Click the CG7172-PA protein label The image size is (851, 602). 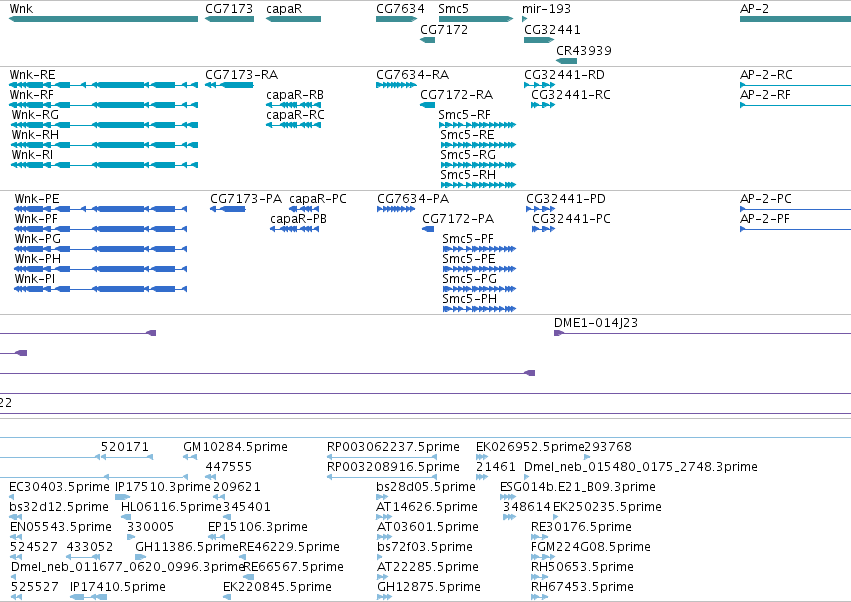(x=458, y=219)
